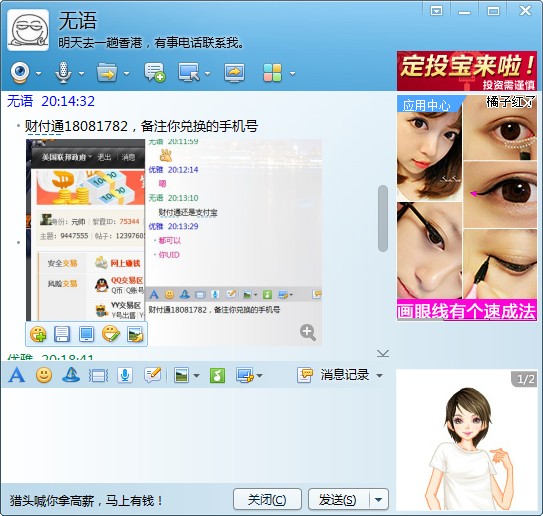Image resolution: width=543 pixels, height=516 pixels.
Task: Send a file using the folder icon
Action: click(107, 73)
